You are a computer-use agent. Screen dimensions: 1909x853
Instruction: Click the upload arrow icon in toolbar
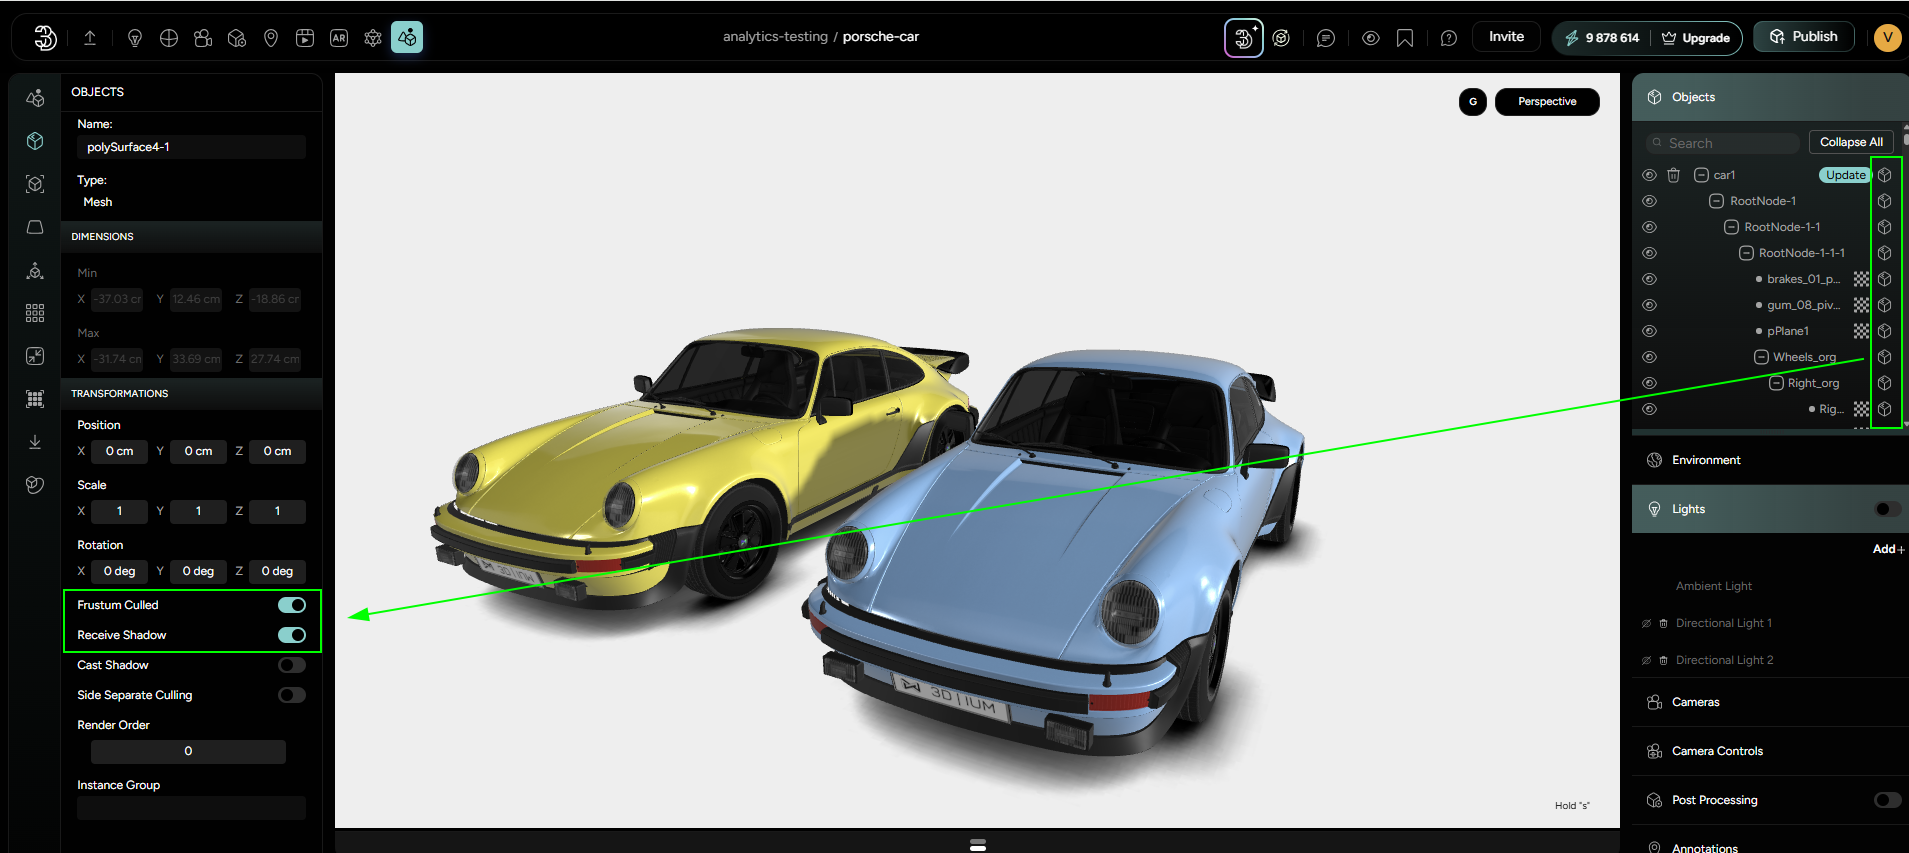(90, 38)
